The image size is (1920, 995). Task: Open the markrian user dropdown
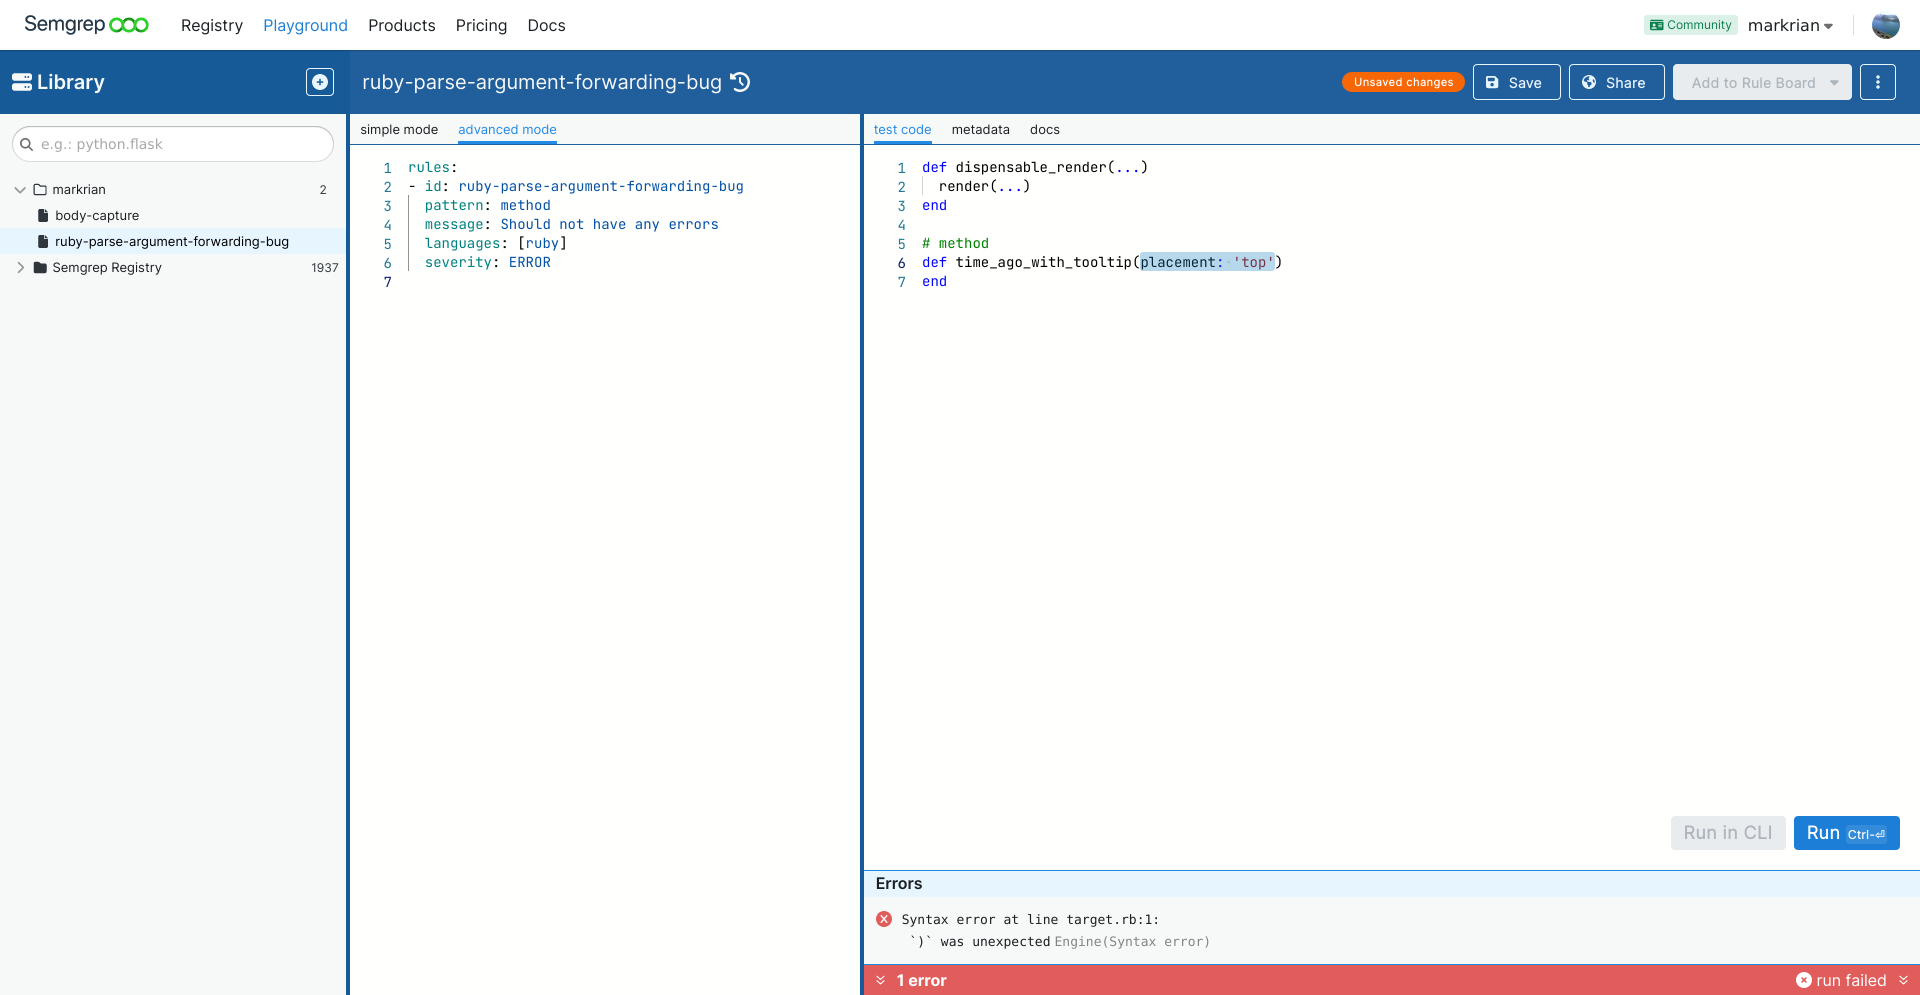(x=1790, y=25)
